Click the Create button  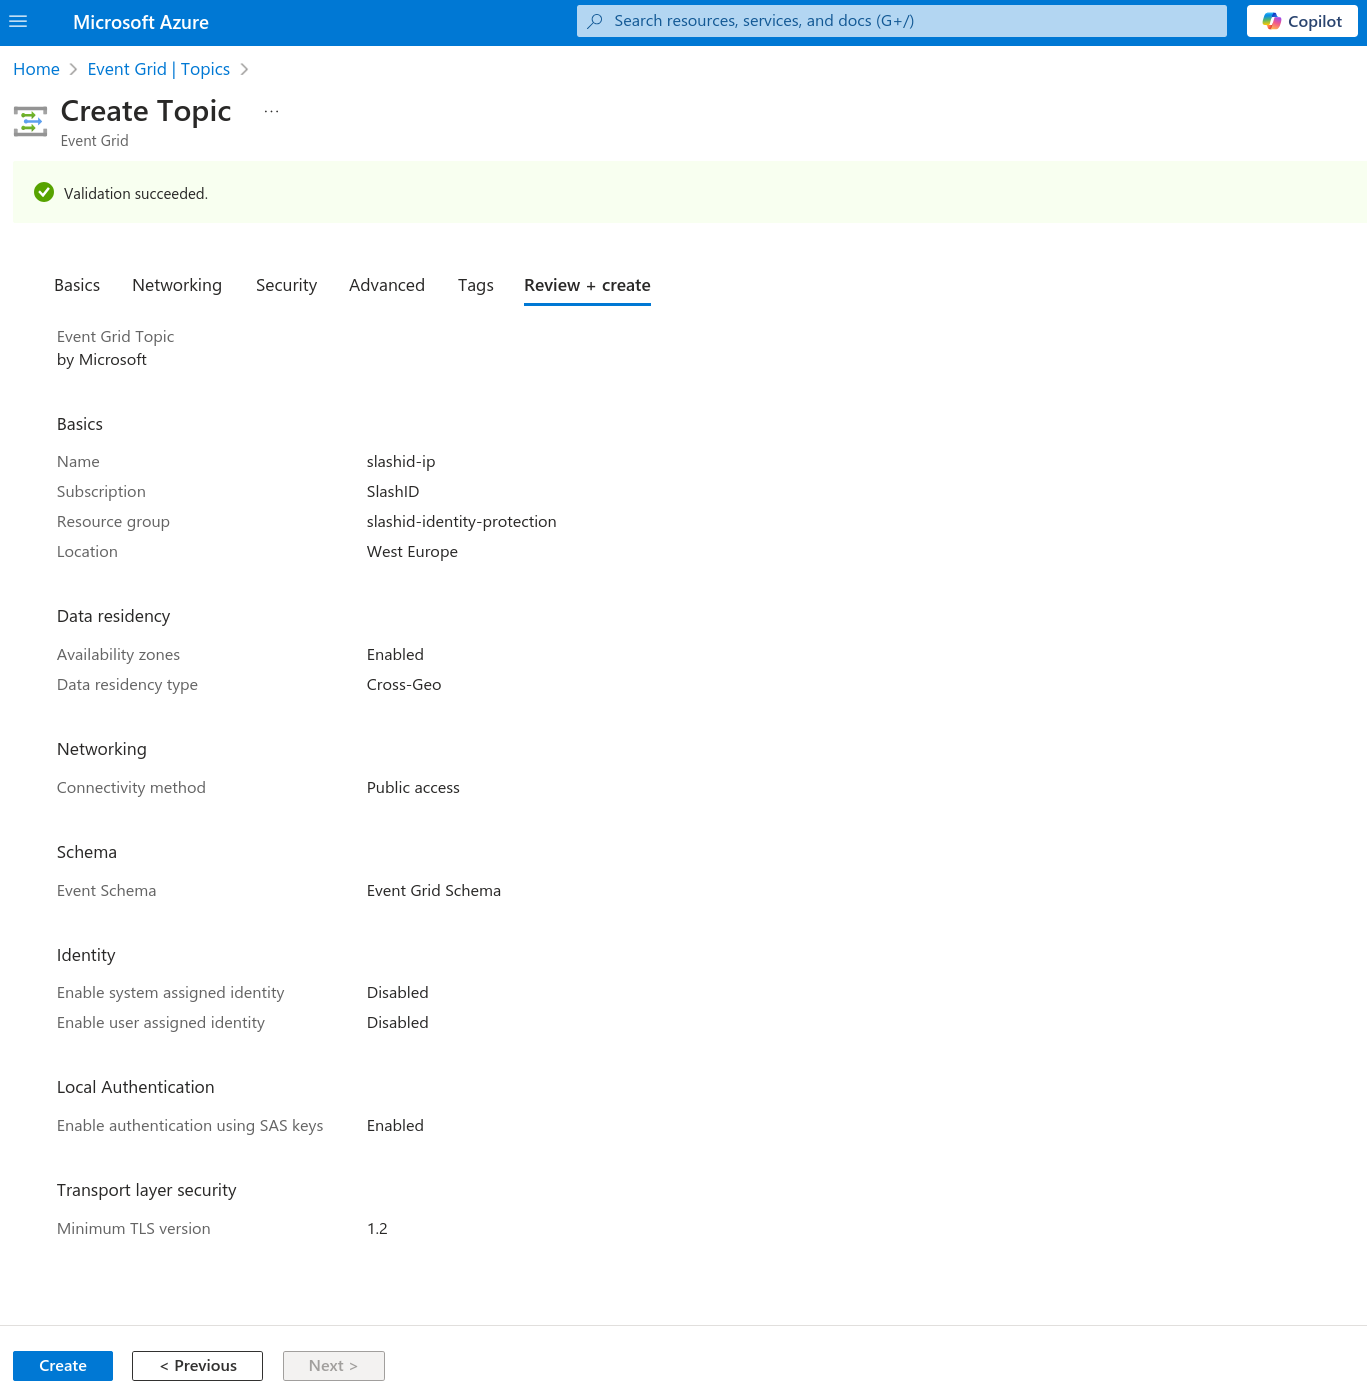tap(62, 1365)
